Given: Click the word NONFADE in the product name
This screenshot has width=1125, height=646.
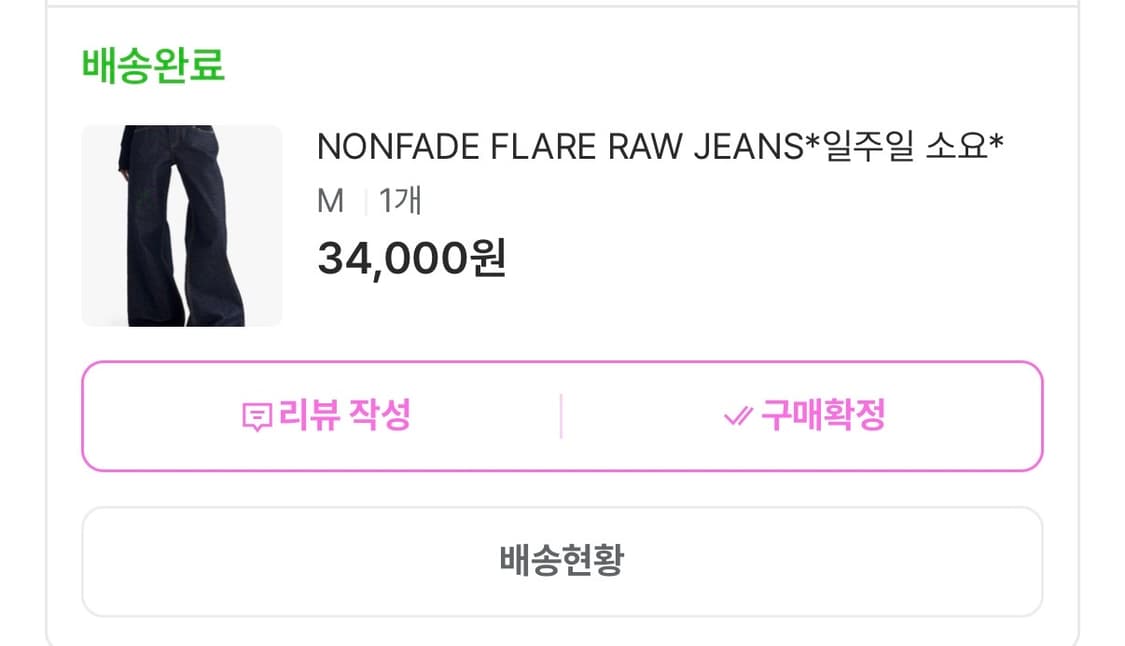Looking at the screenshot, I should pos(399,147).
